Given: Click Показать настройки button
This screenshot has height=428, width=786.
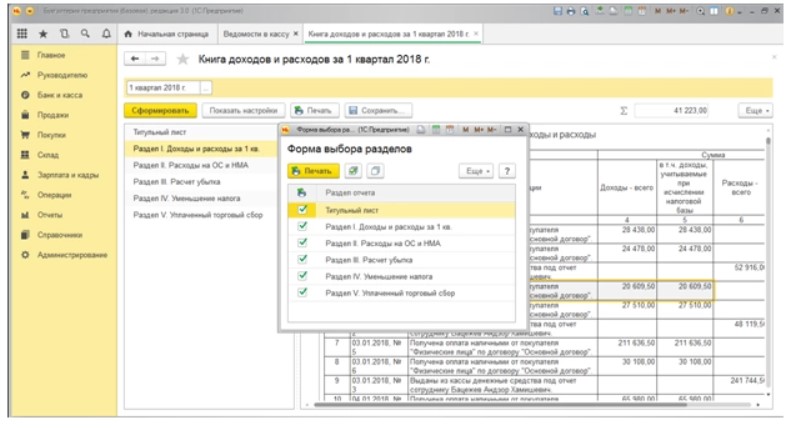Looking at the screenshot, I should click(243, 110).
